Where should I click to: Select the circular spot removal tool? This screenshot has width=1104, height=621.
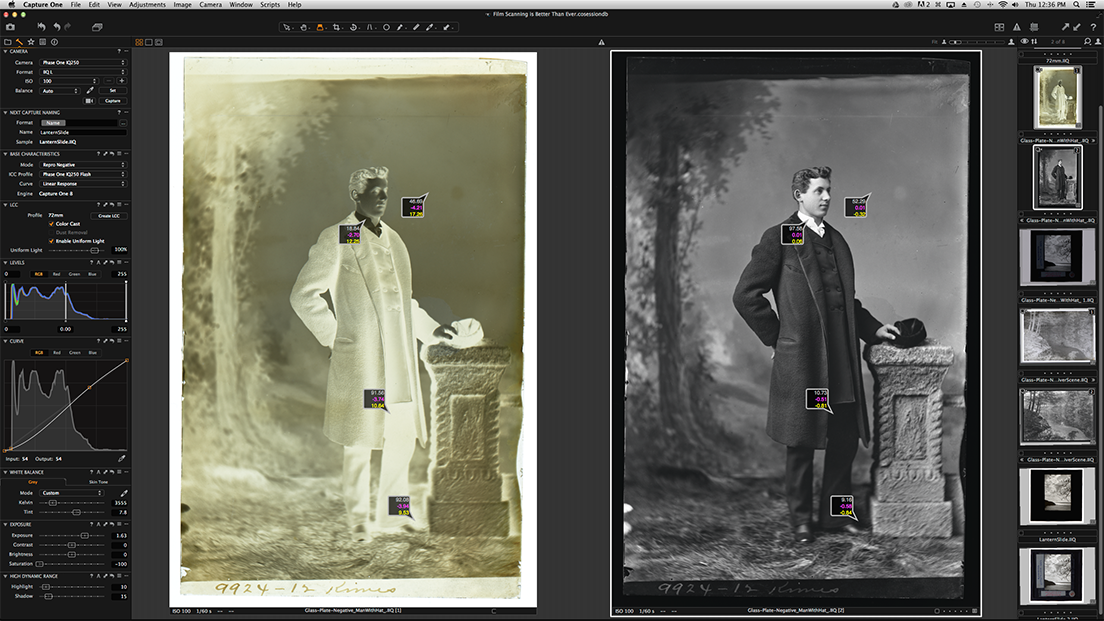click(x=386, y=27)
